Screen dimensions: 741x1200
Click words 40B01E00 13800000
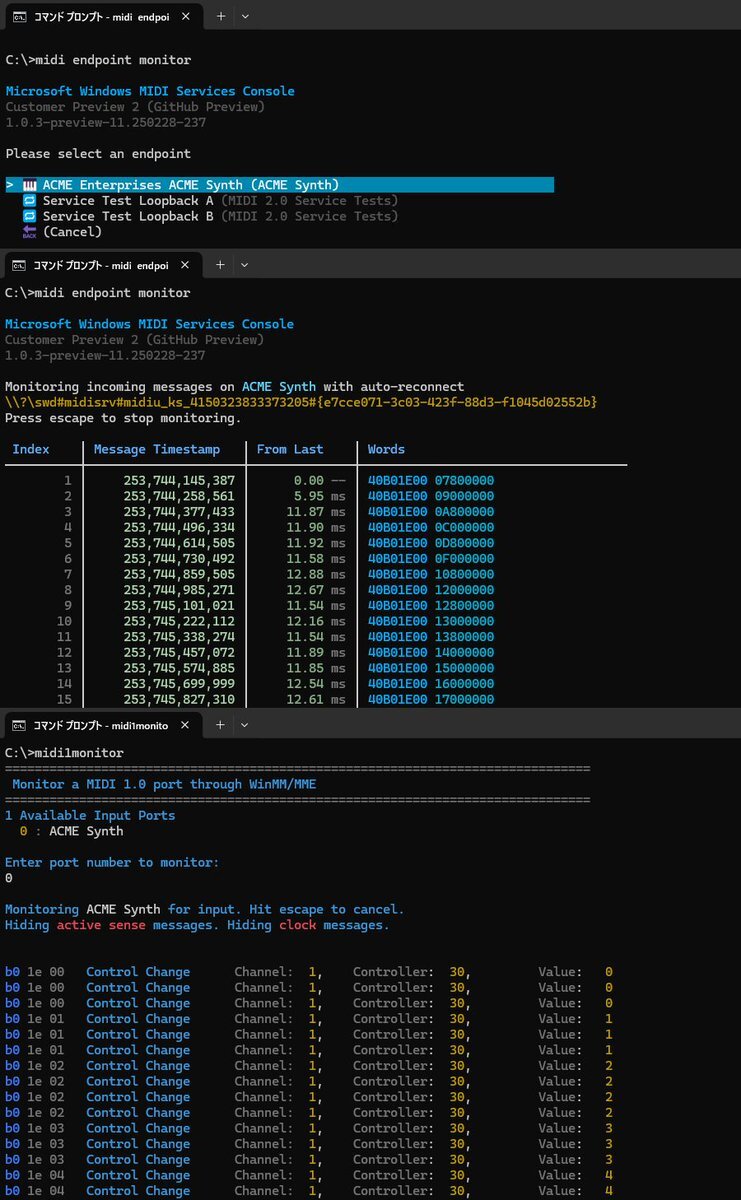(x=431, y=637)
